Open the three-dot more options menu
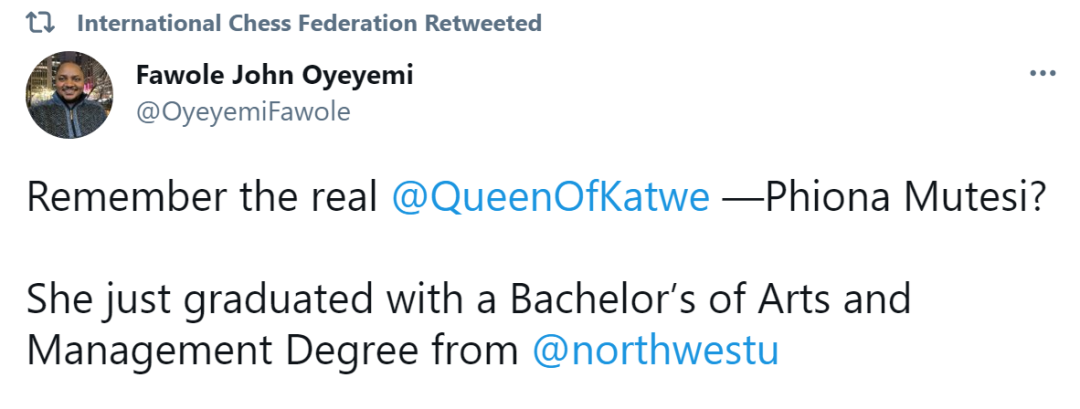This screenshot has height=409, width=1080. (1043, 74)
